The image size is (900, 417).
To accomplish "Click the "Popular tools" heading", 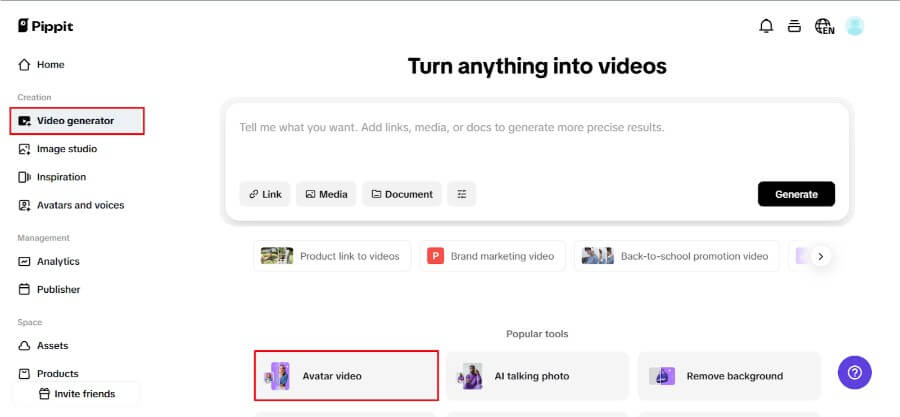I will (x=537, y=334).
